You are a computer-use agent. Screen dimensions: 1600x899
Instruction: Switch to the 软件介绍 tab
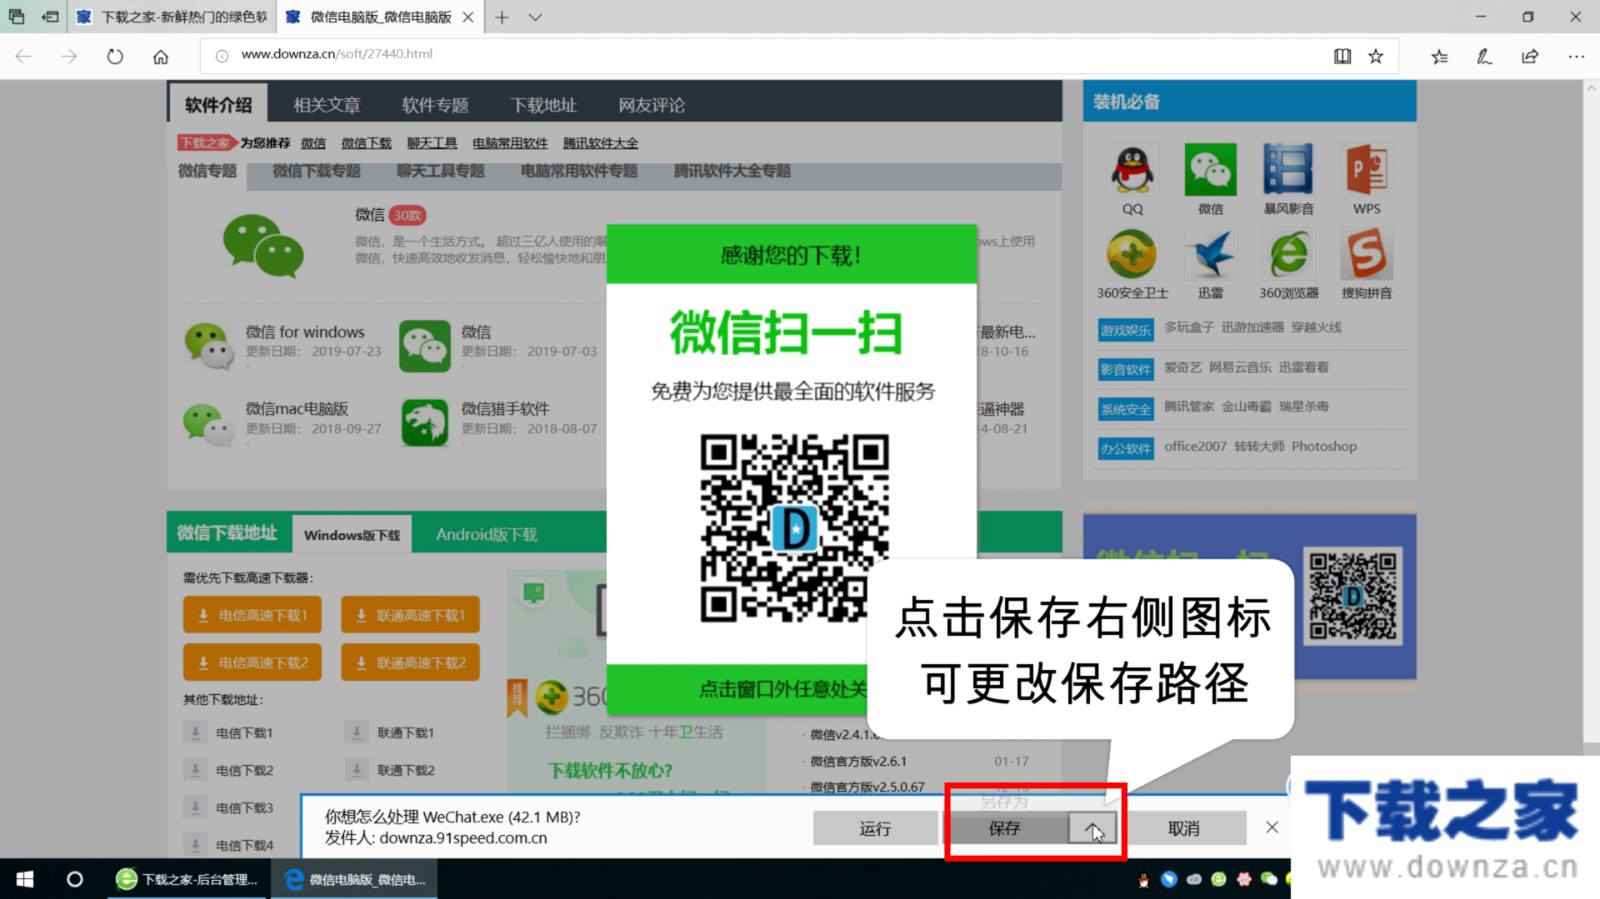point(218,104)
